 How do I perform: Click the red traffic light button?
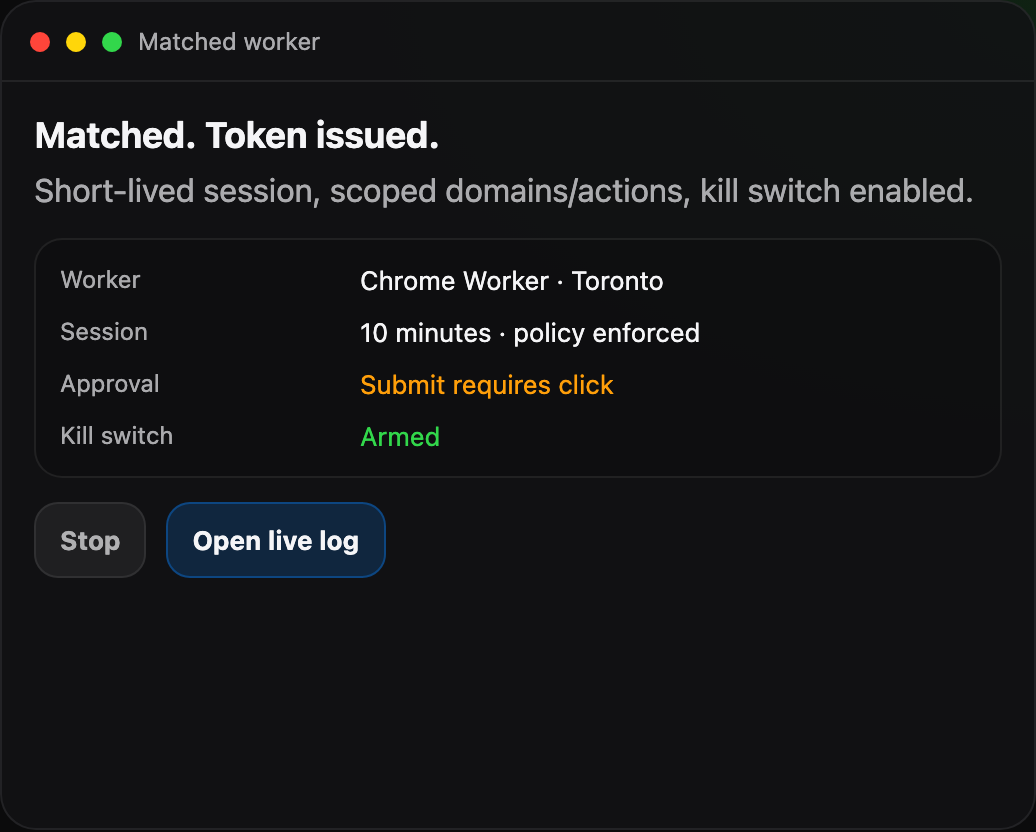tap(39, 42)
